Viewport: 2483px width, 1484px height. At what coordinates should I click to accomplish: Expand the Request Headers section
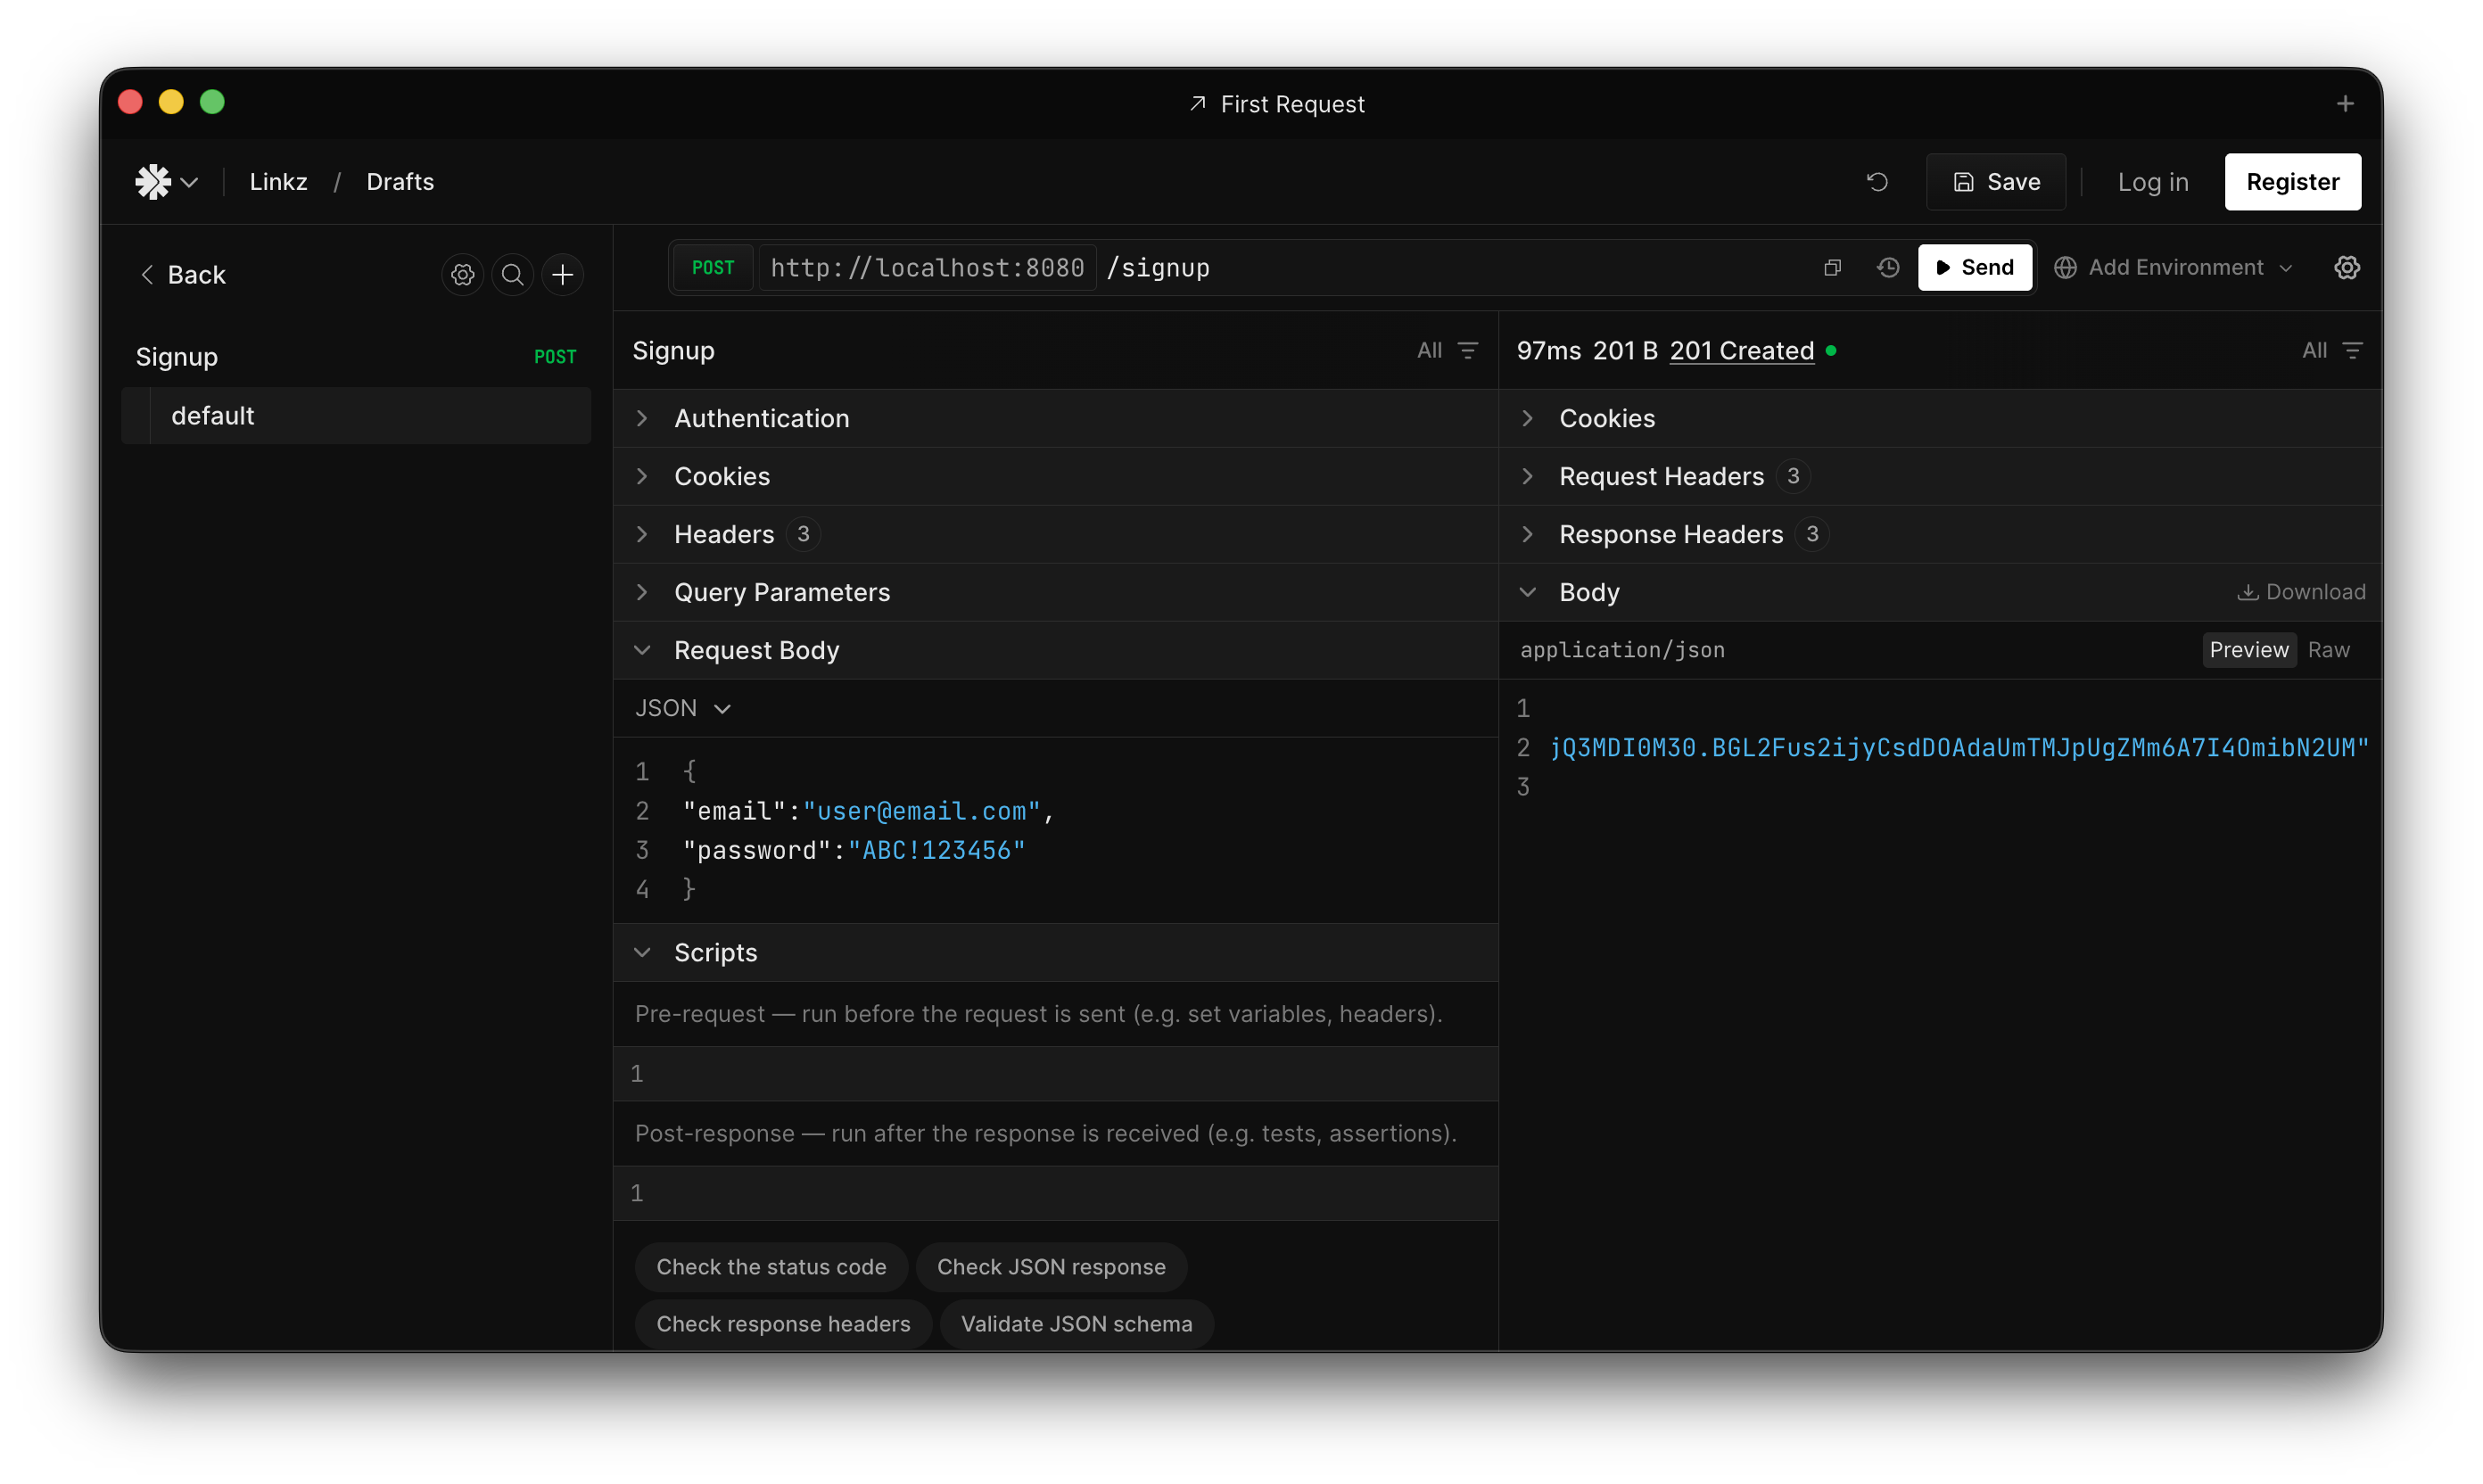[1939, 477]
